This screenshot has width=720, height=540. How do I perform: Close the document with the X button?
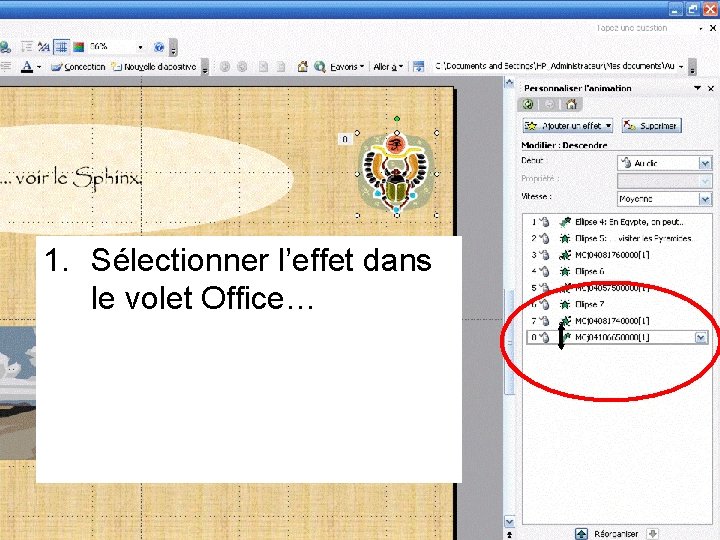coord(713,28)
